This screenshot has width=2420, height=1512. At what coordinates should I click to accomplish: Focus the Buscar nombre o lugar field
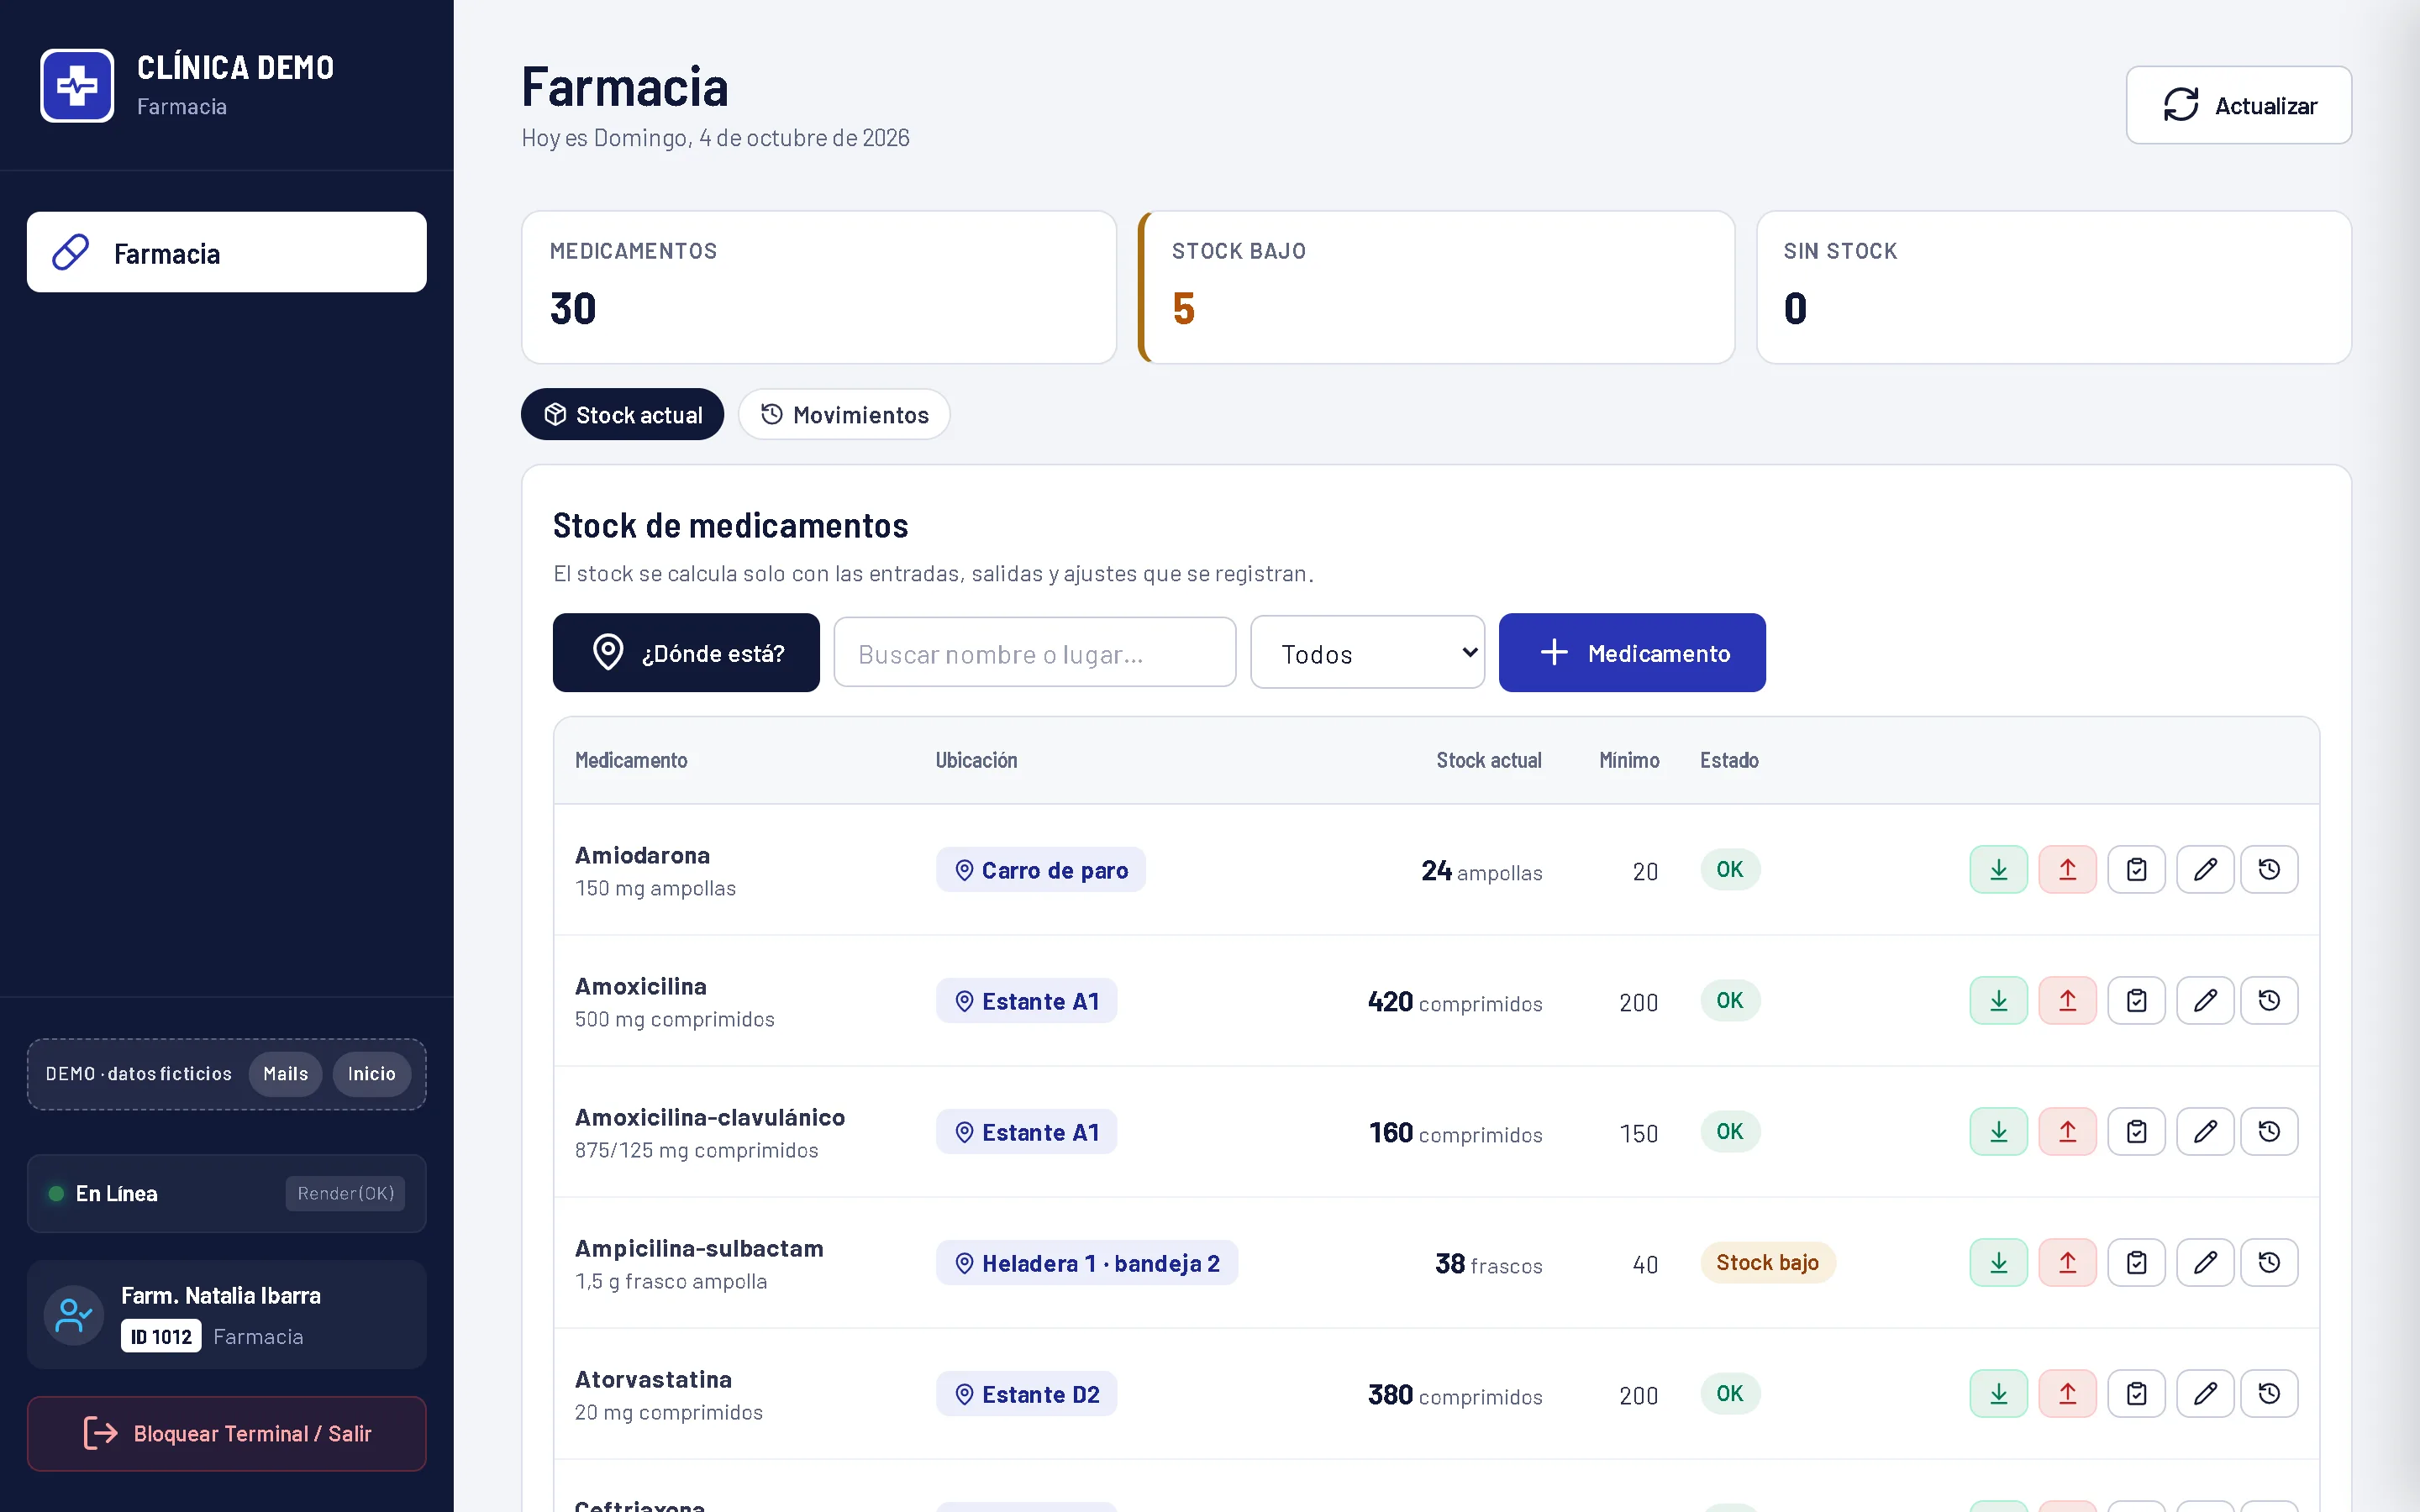point(1035,653)
